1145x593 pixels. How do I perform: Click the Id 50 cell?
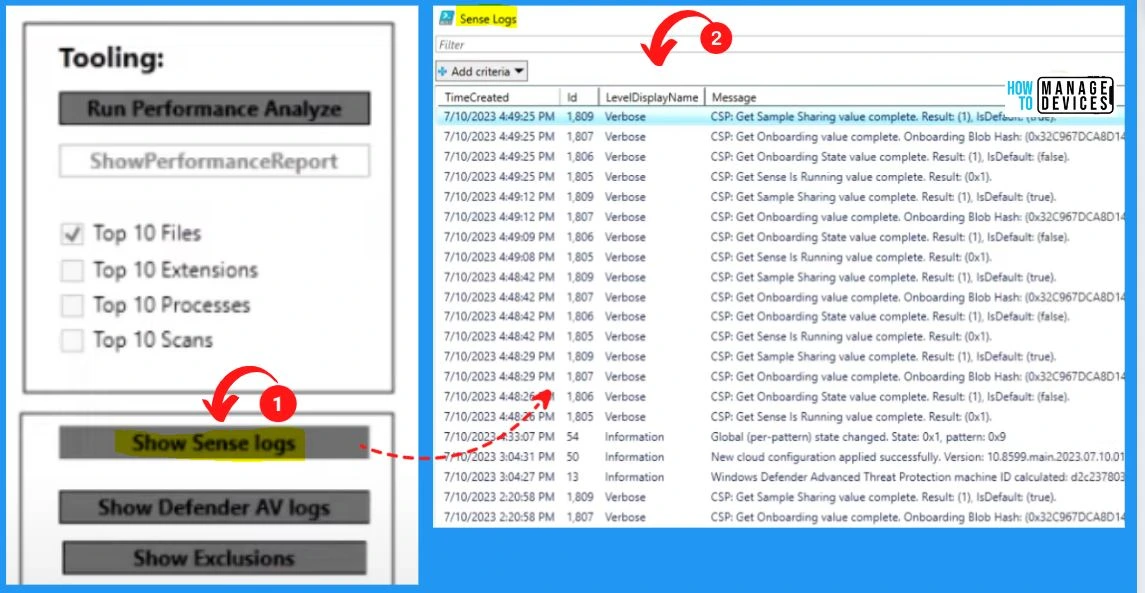point(572,457)
